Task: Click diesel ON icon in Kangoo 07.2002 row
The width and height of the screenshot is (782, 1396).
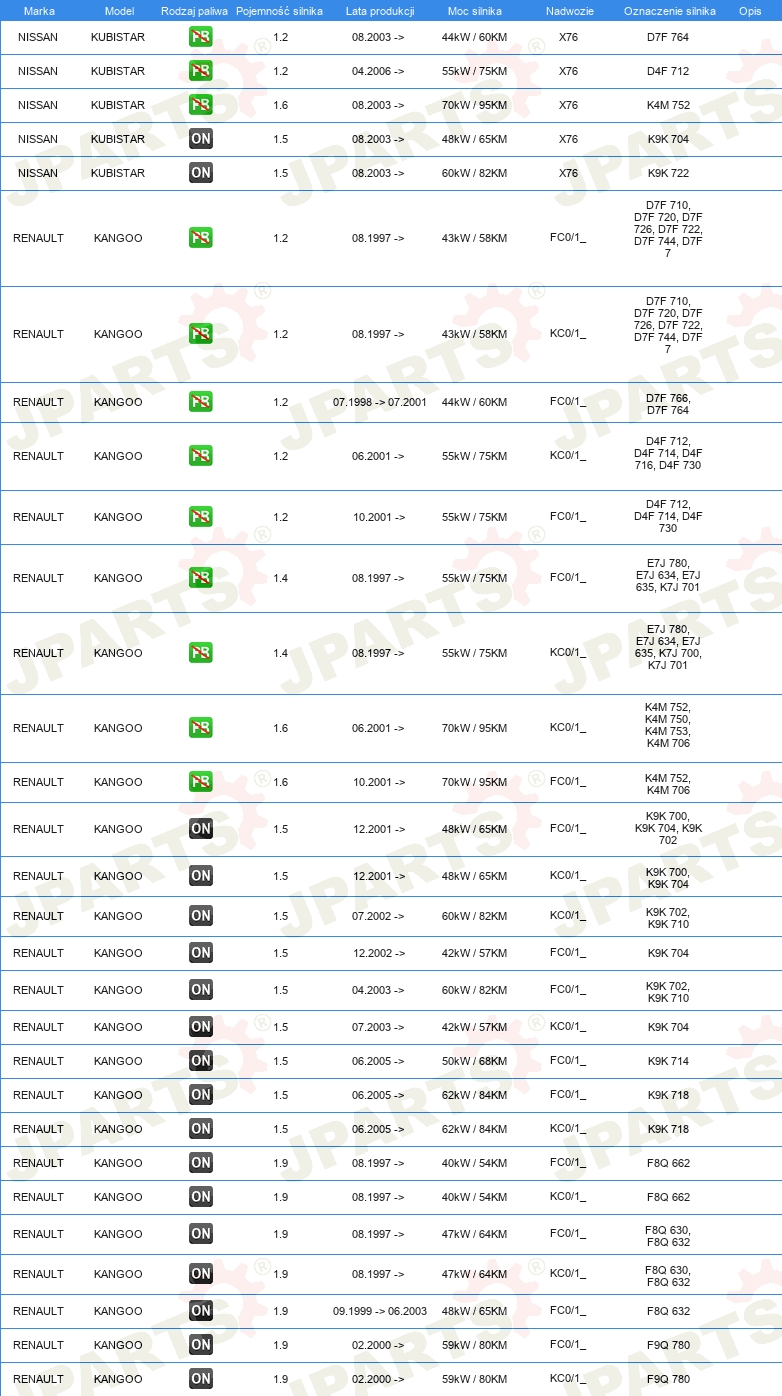Action: coord(201,916)
